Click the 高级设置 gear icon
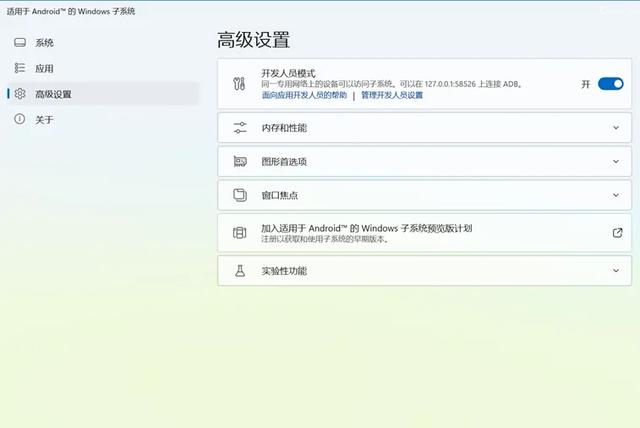640x428 pixels. click(20, 93)
